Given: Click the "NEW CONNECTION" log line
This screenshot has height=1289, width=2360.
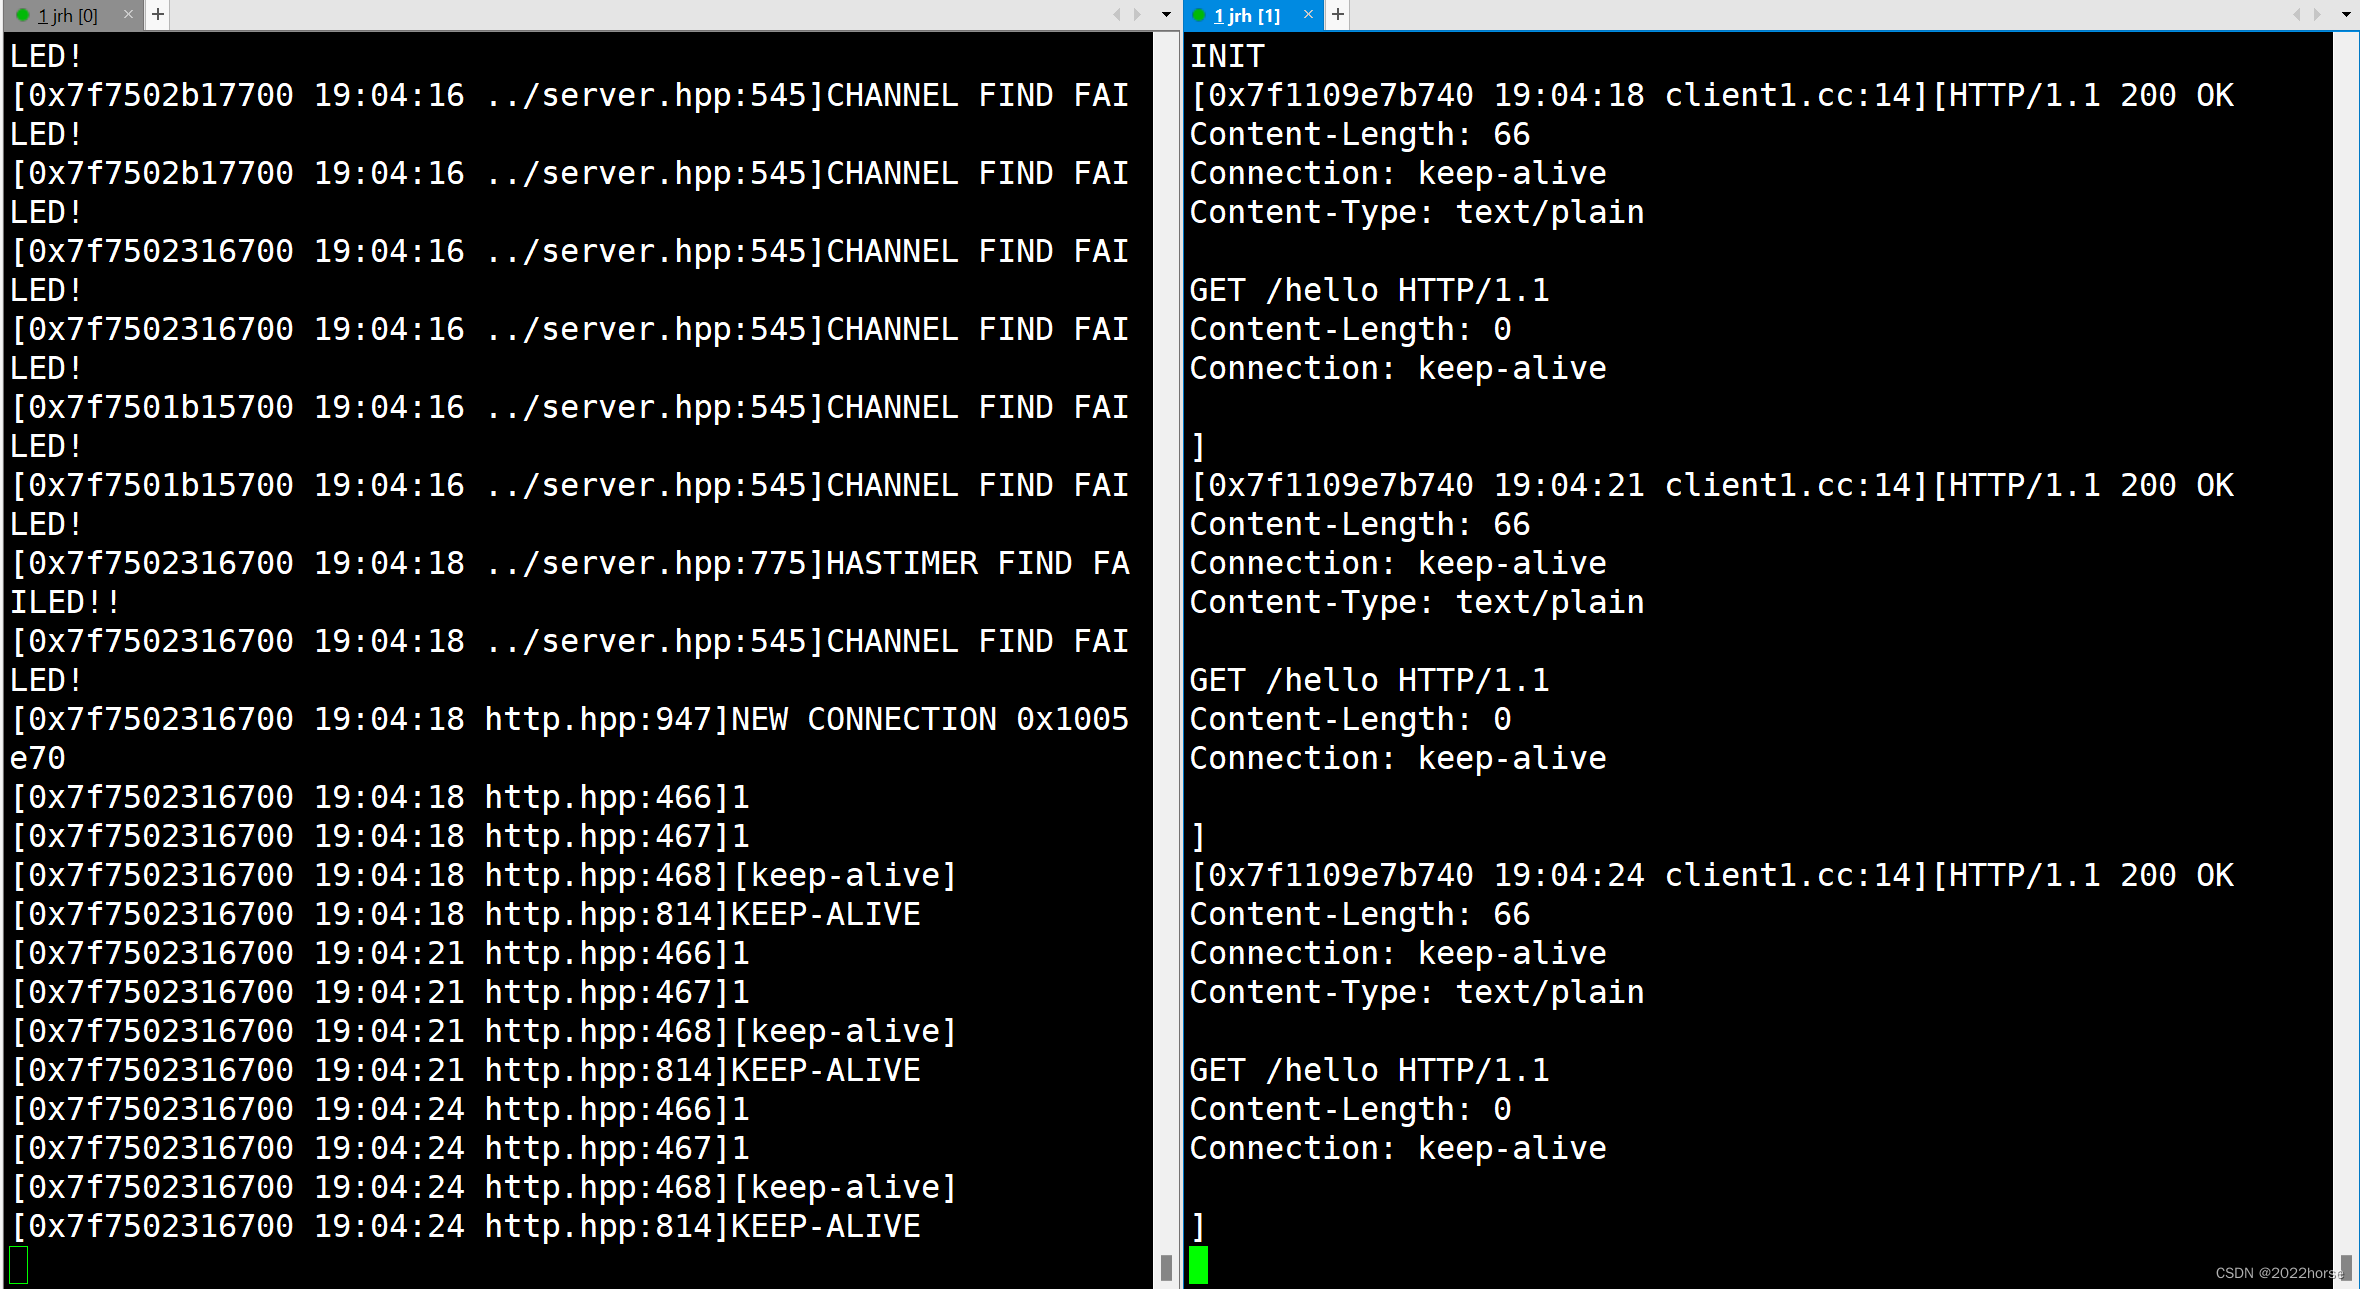Looking at the screenshot, I should click(570, 720).
